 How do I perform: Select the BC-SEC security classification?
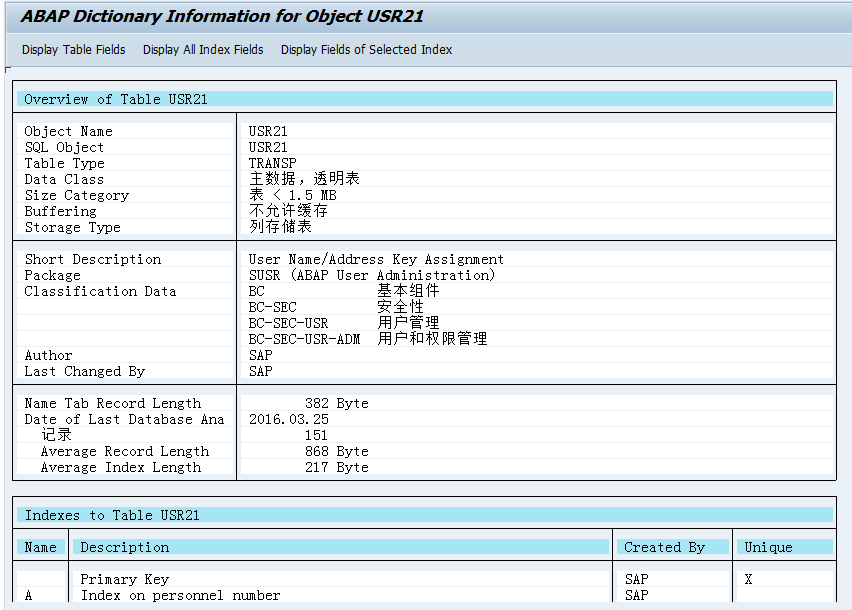coord(271,307)
